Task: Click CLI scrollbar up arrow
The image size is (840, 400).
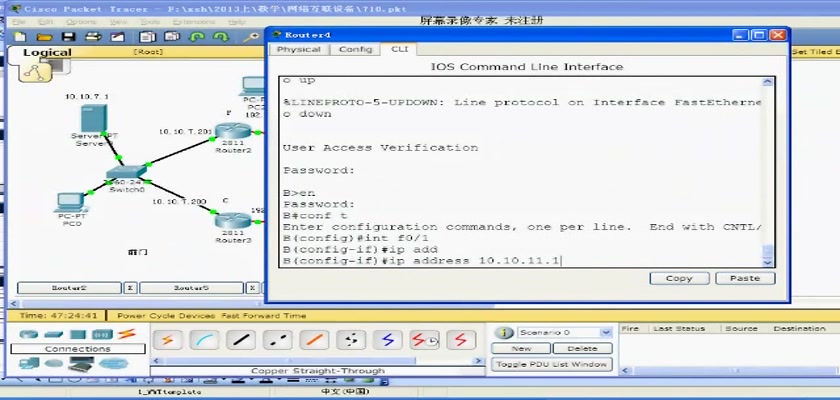Action: pos(768,82)
